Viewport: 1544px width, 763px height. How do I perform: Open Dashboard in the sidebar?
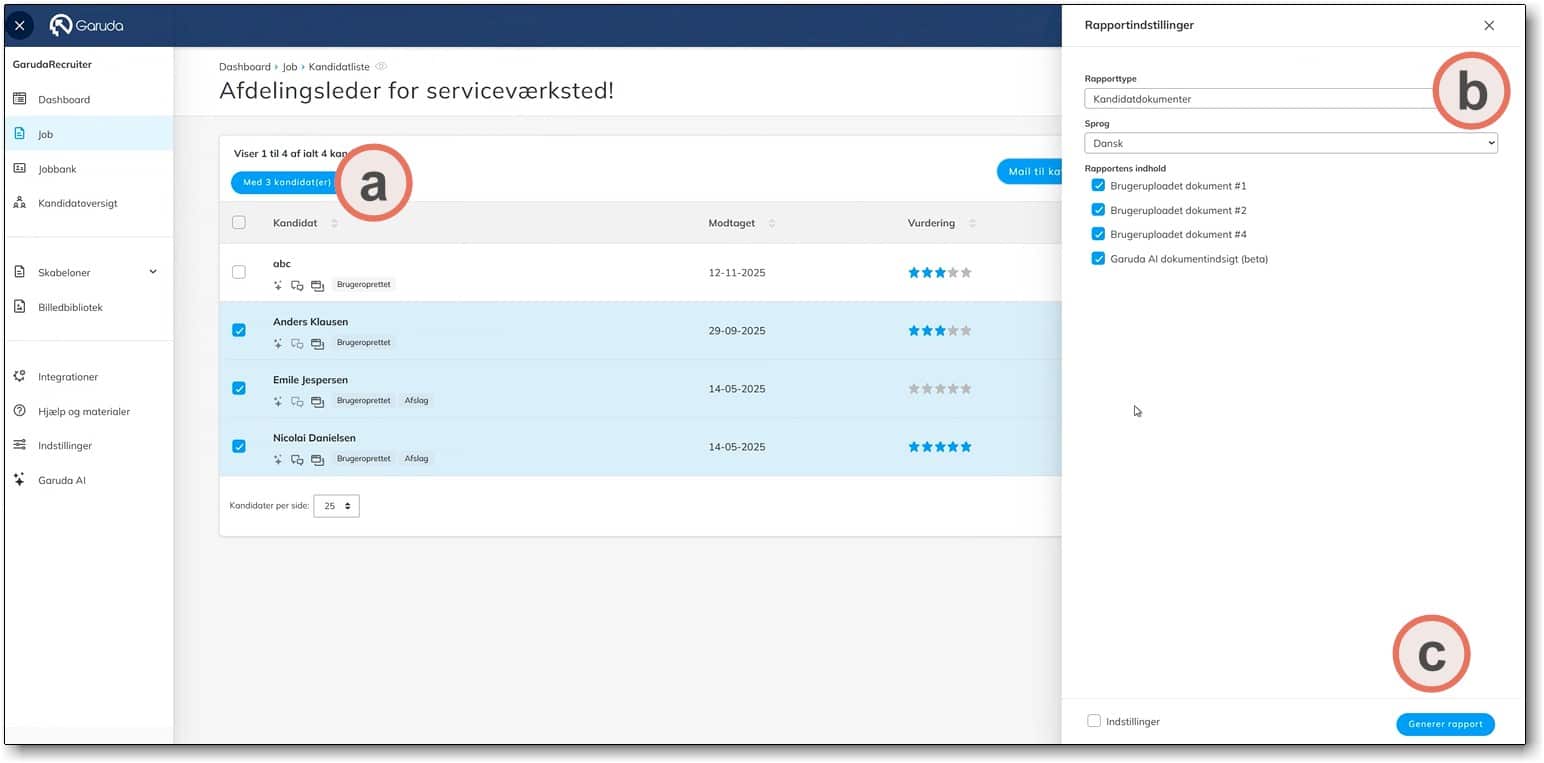coord(64,99)
